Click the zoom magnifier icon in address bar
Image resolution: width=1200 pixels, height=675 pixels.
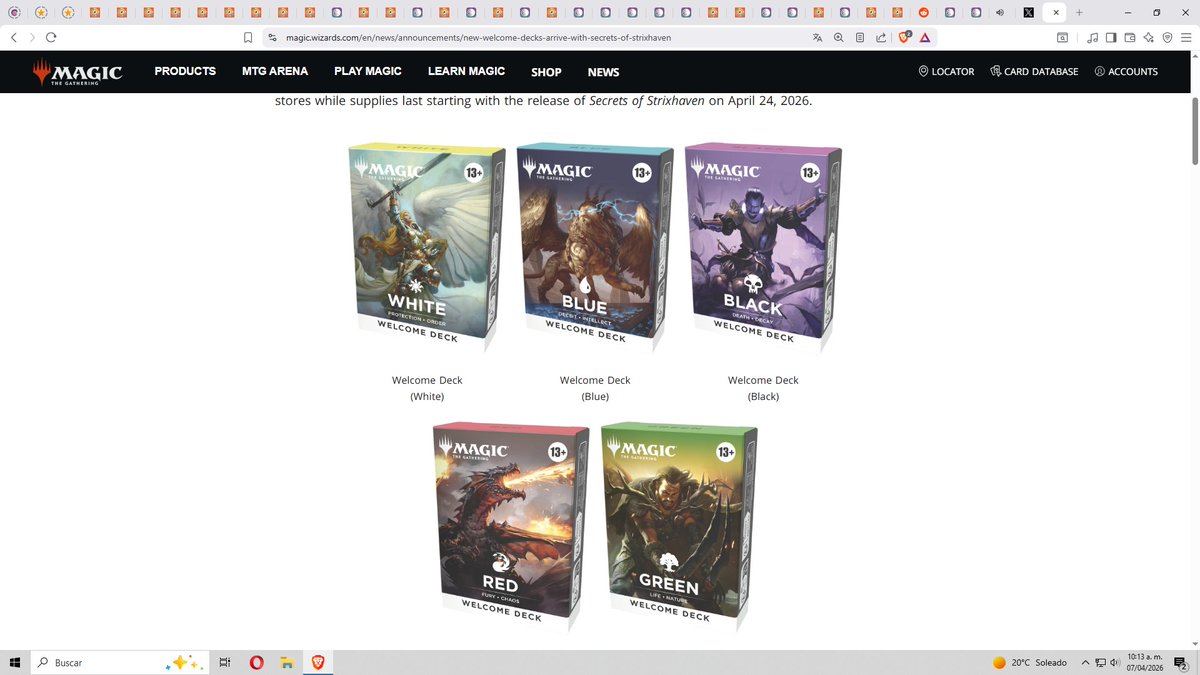click(839, 37)
